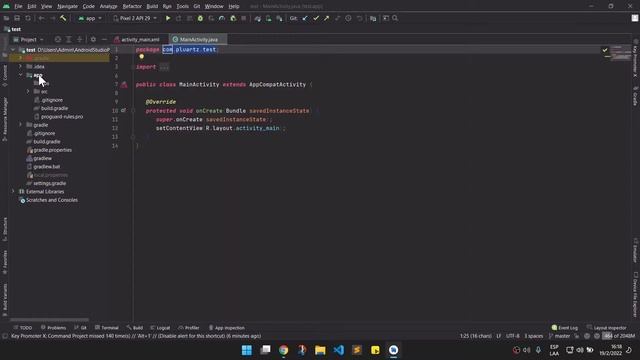Click the Sync/reload toolbar icon

click(28, 18)
